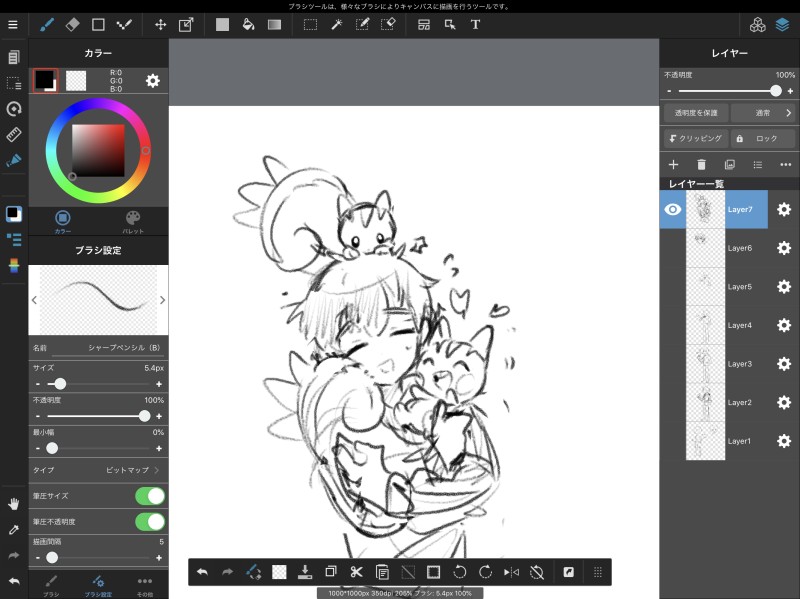The width and height of the screenshot is (800, 599).
Task: Add a new layer with plus icon
Action: click(x=673, y=164)
